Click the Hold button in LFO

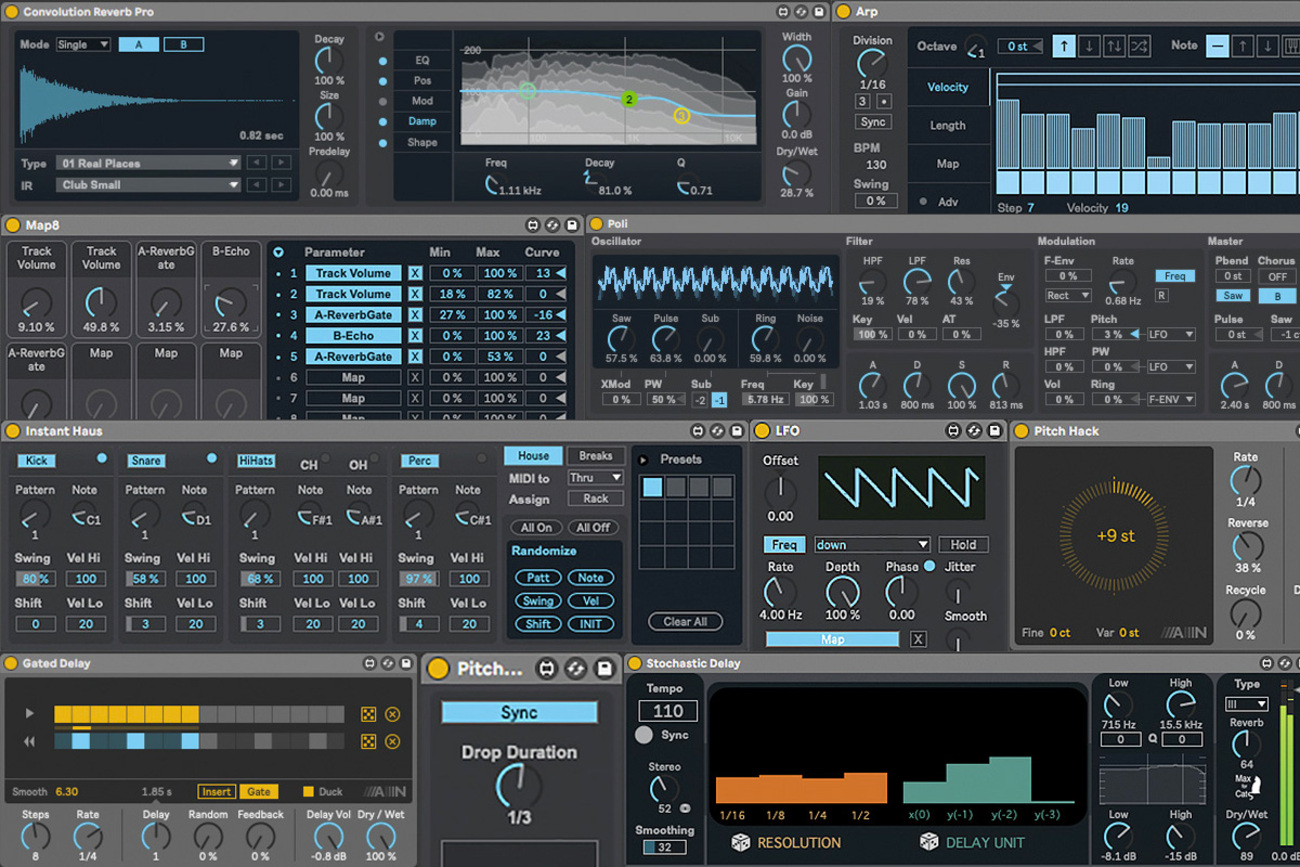963,545
